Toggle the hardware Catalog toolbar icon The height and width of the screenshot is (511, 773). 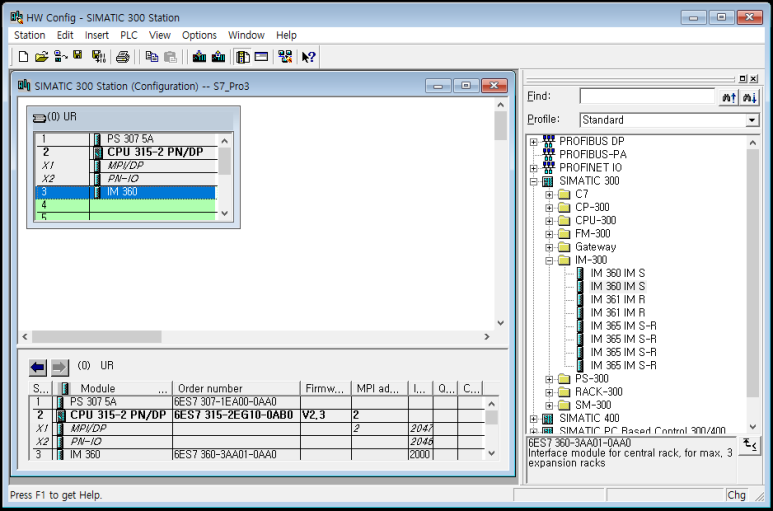[243, 57]
